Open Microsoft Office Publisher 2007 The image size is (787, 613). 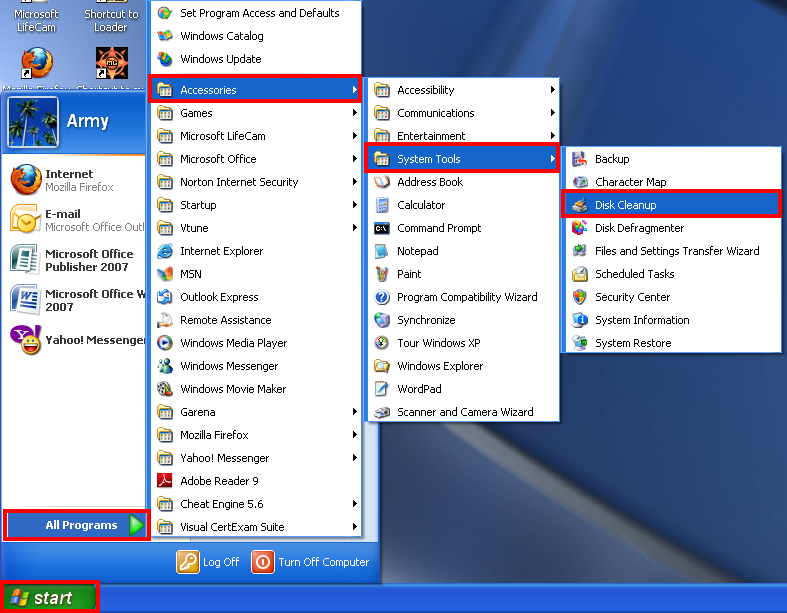pyautogui.click(x=75, y=260)
